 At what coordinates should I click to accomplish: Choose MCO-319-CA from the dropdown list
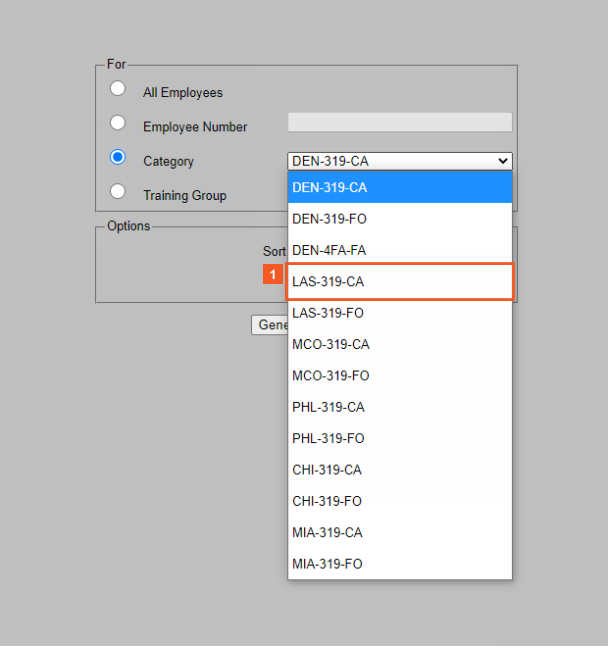pos(400,344)
